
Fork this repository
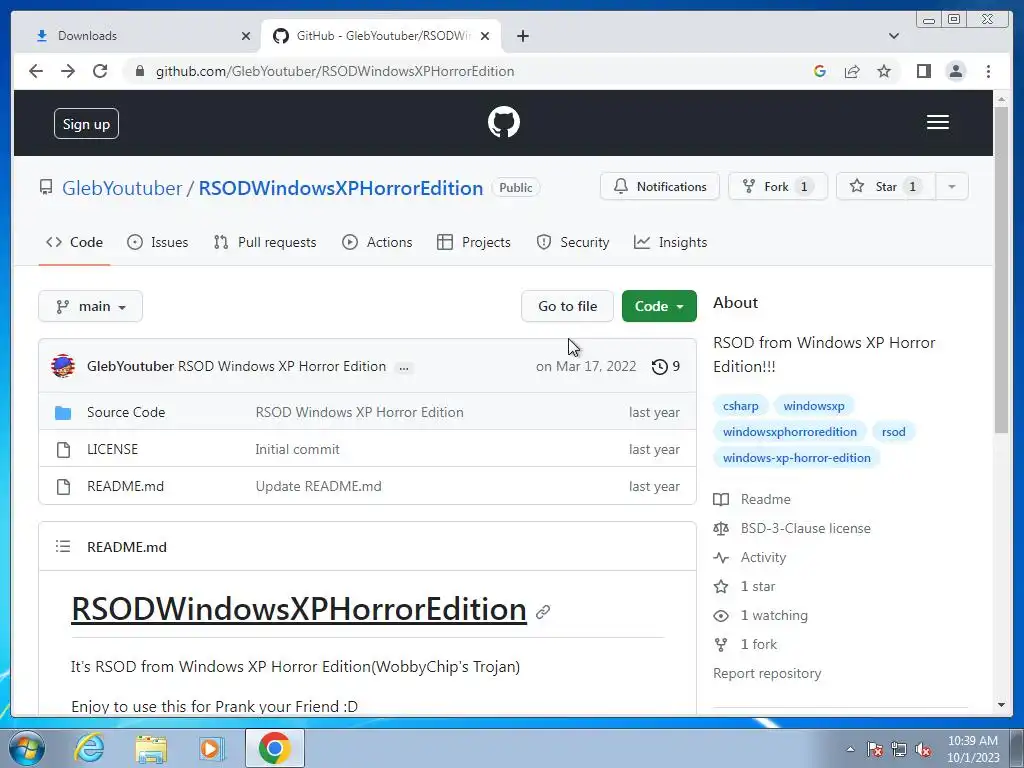pyautogui.click(x=777, y=187)
